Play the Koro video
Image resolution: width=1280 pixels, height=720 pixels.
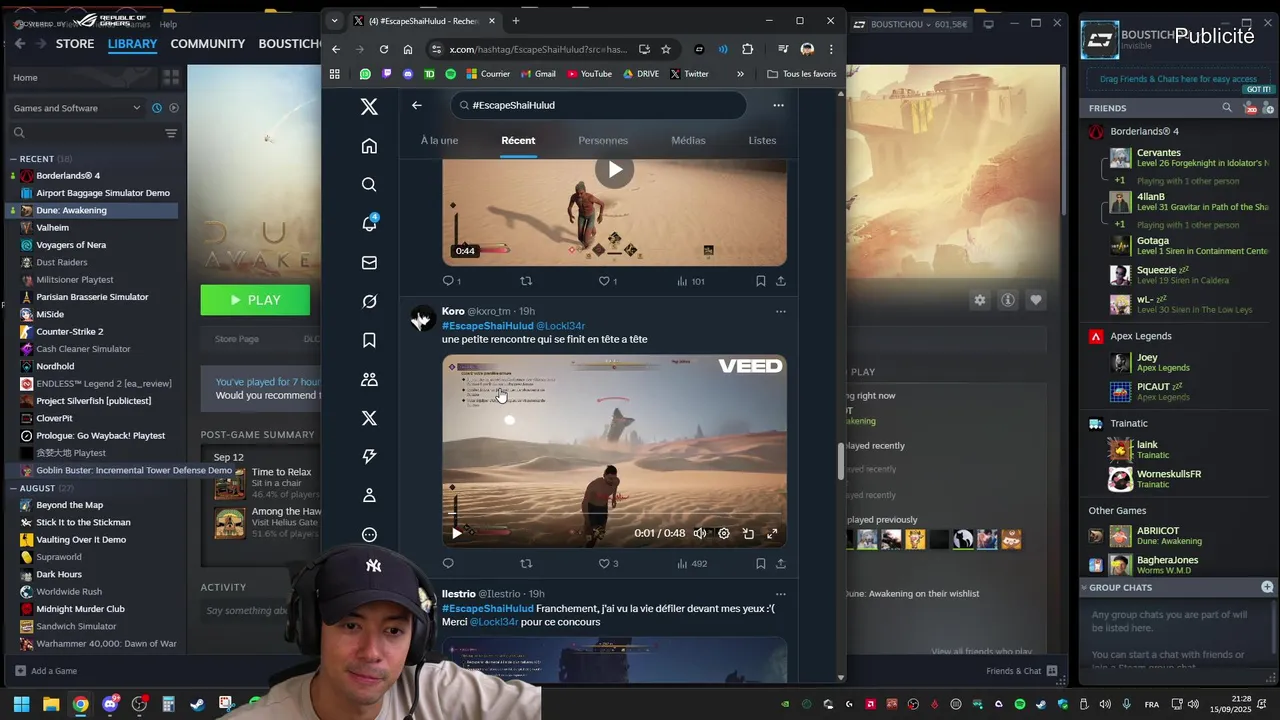[x=456, y=533]
